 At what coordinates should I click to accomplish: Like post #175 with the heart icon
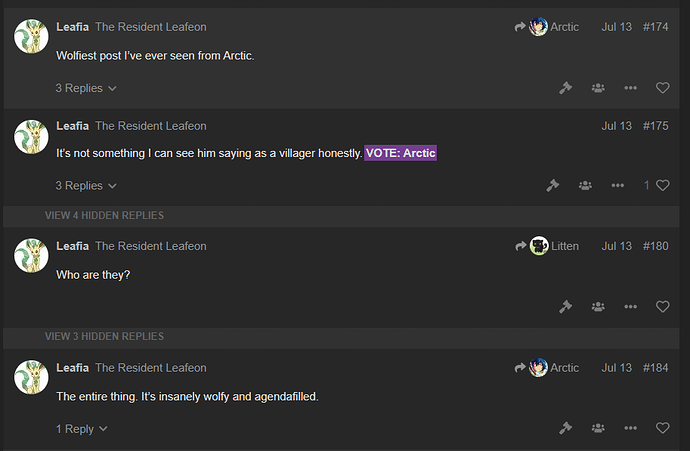pyautogui.click(x=662, y=185)
